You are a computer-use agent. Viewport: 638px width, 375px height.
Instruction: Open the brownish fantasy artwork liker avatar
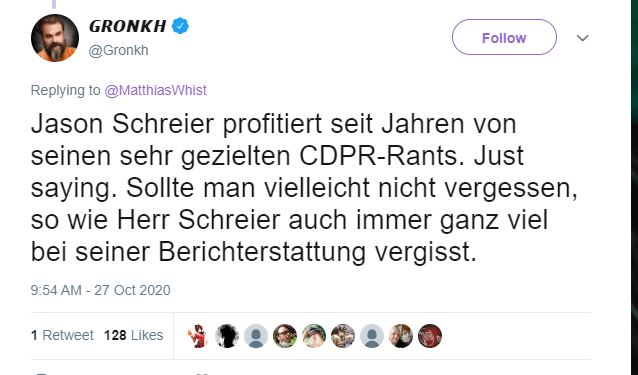click(x=343, y=336)
